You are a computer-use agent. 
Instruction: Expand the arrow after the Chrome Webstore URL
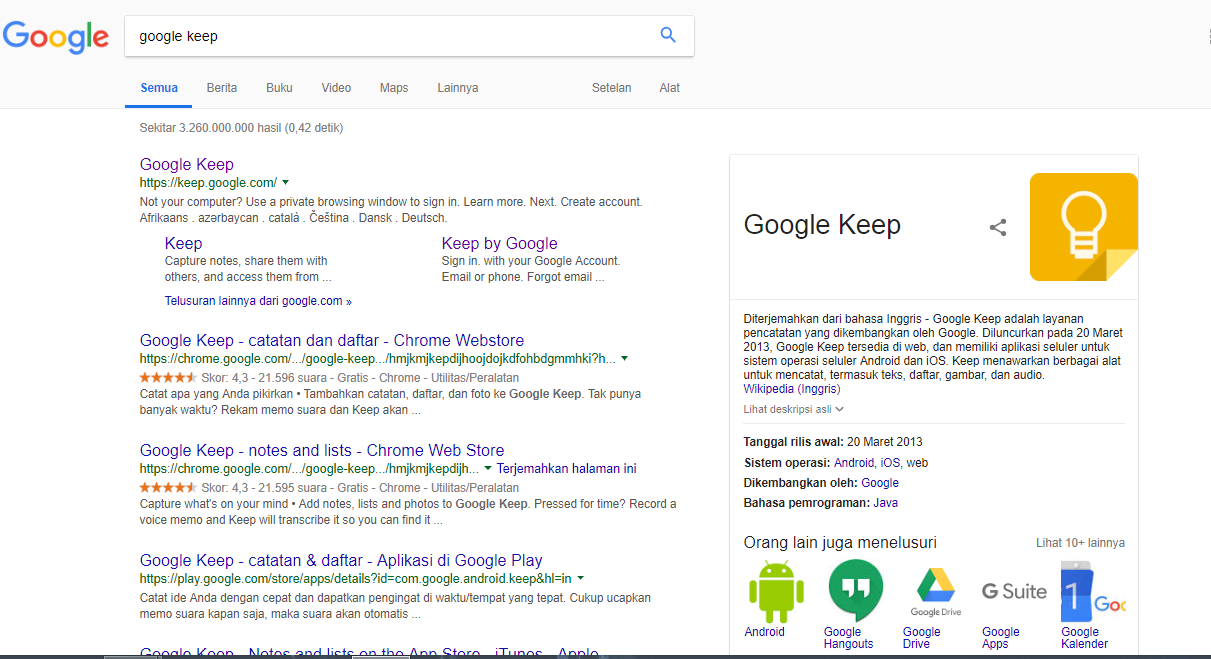tap(625, 358)
